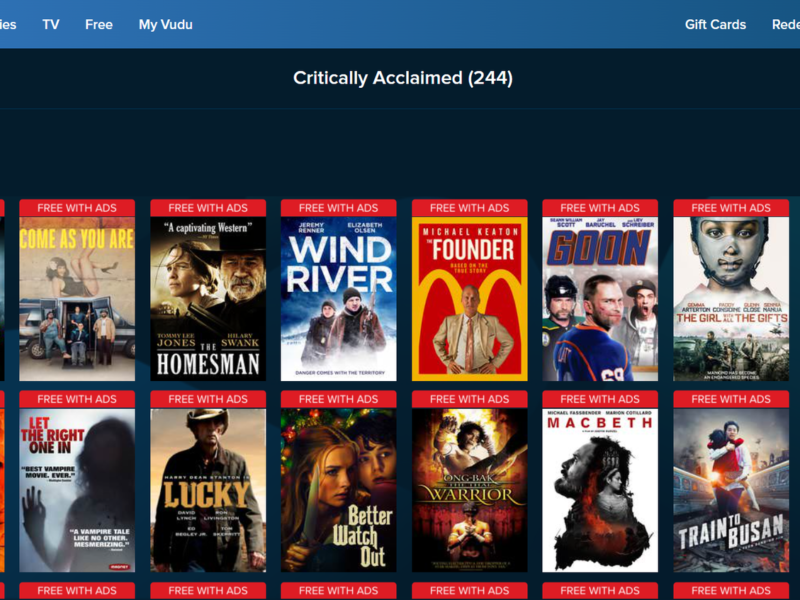Viewport: 800px width, 600px height.
Task: Click Free With Ads banner above Goon
Action: tap(600, 208)
